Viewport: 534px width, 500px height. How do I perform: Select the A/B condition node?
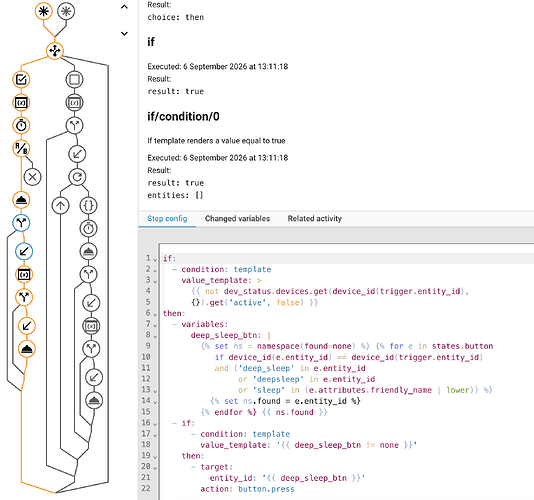21,149
